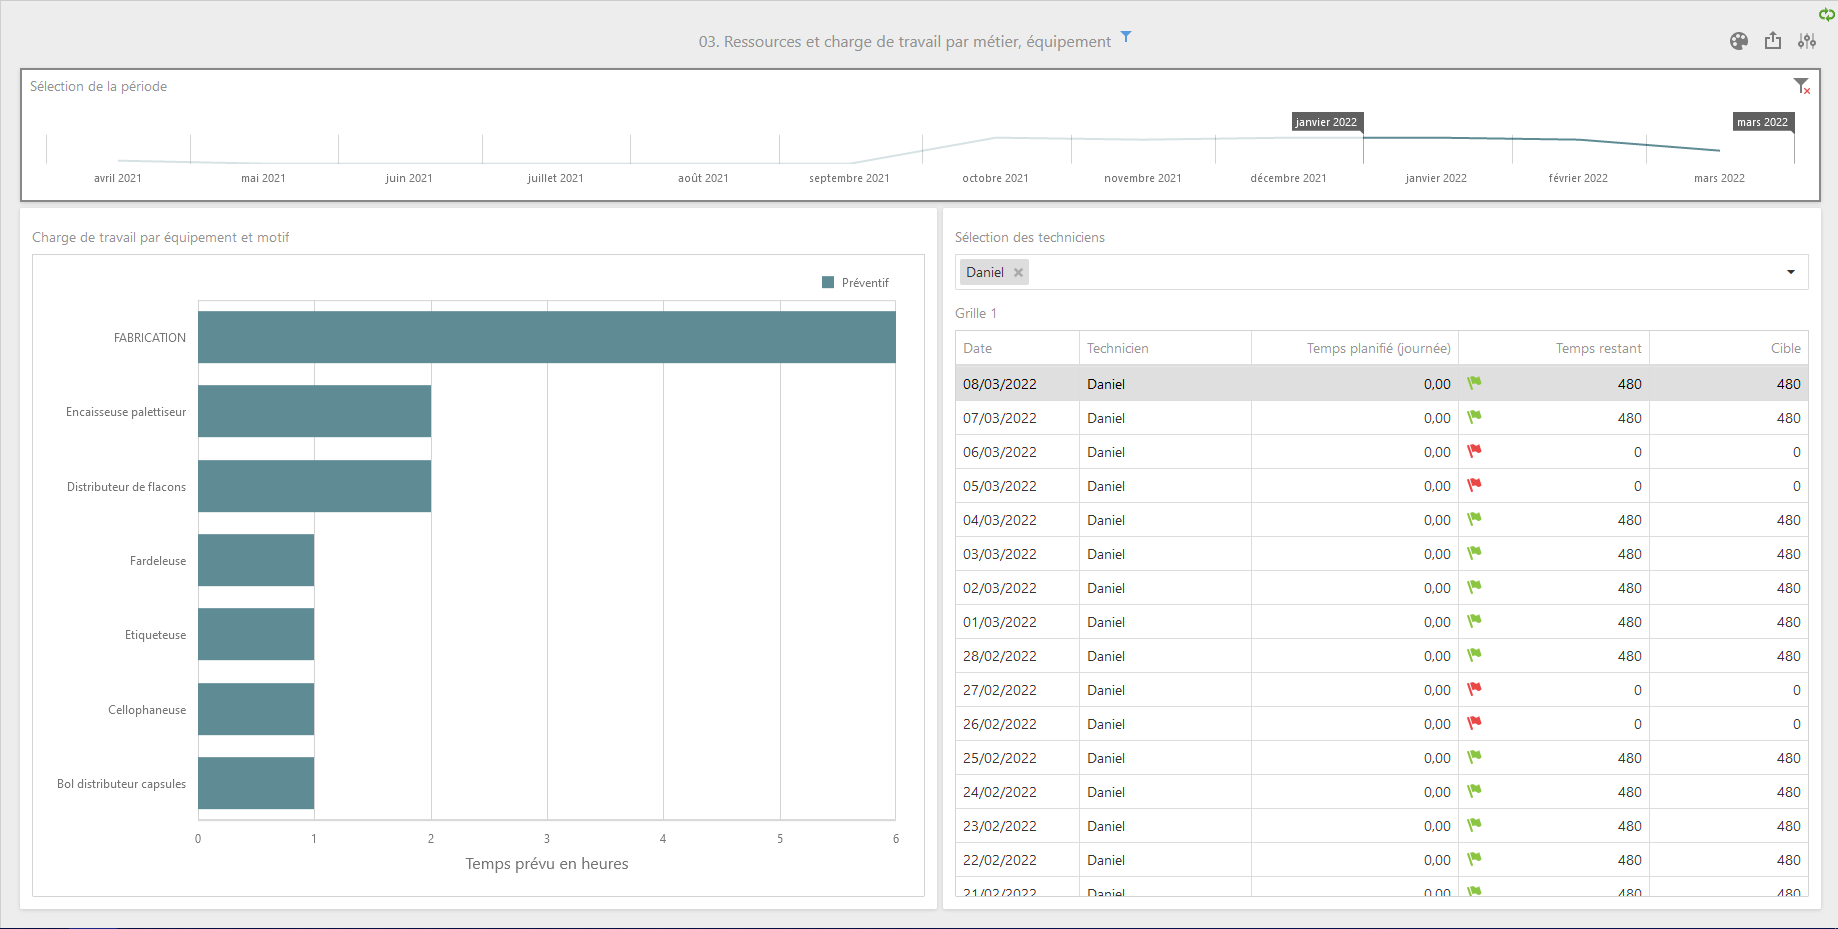Click green flag in 03/03/2022 row
This screenshot has height=929, width=1838.
point(1474,553)
